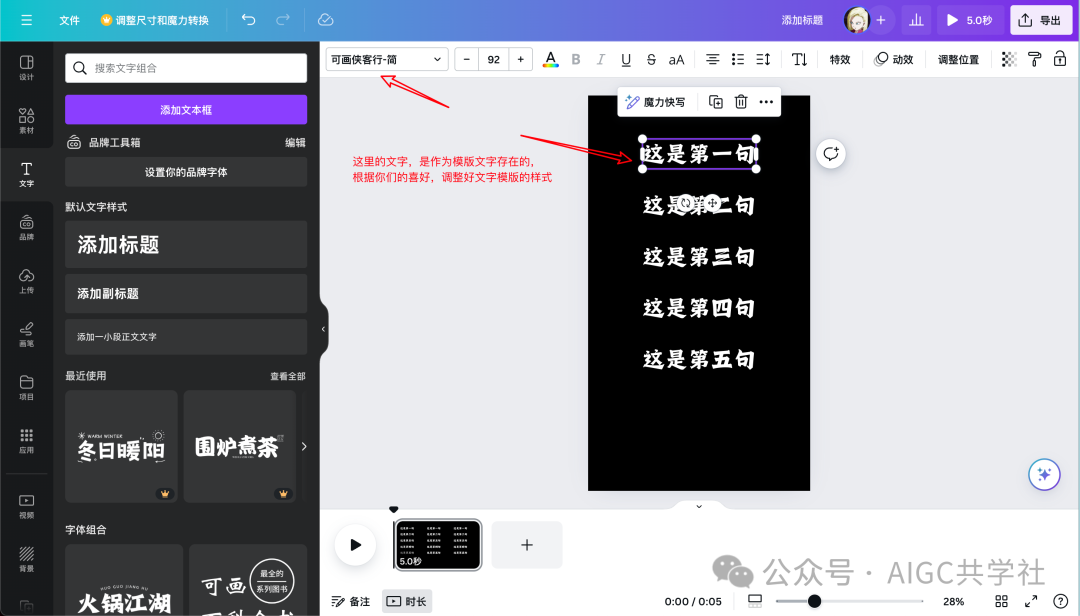Open the 素材 sidebar tab

26,121
